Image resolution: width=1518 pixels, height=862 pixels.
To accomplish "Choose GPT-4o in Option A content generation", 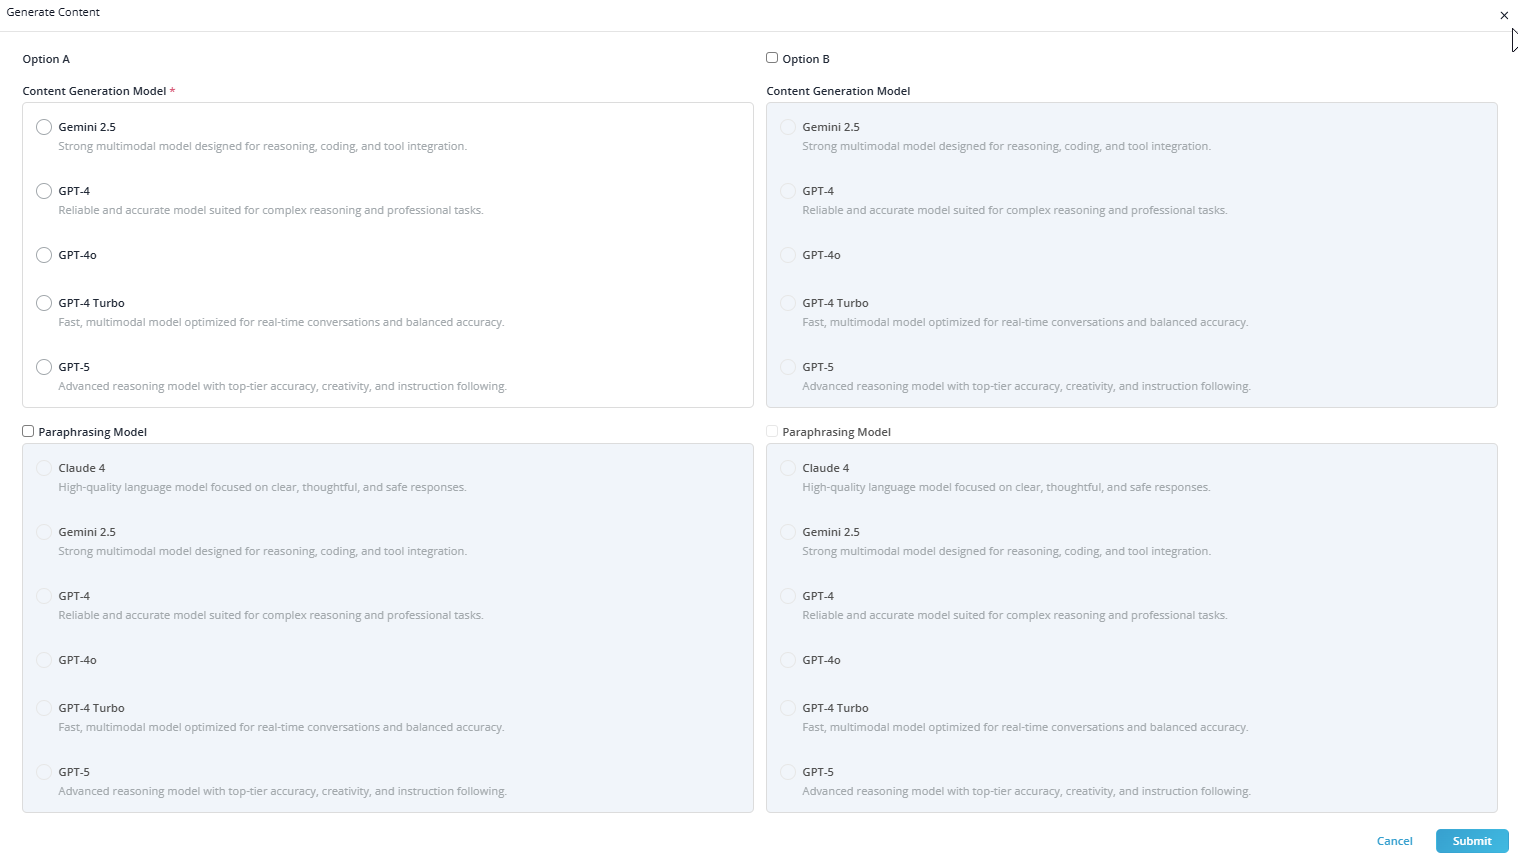I will (44, 255).
